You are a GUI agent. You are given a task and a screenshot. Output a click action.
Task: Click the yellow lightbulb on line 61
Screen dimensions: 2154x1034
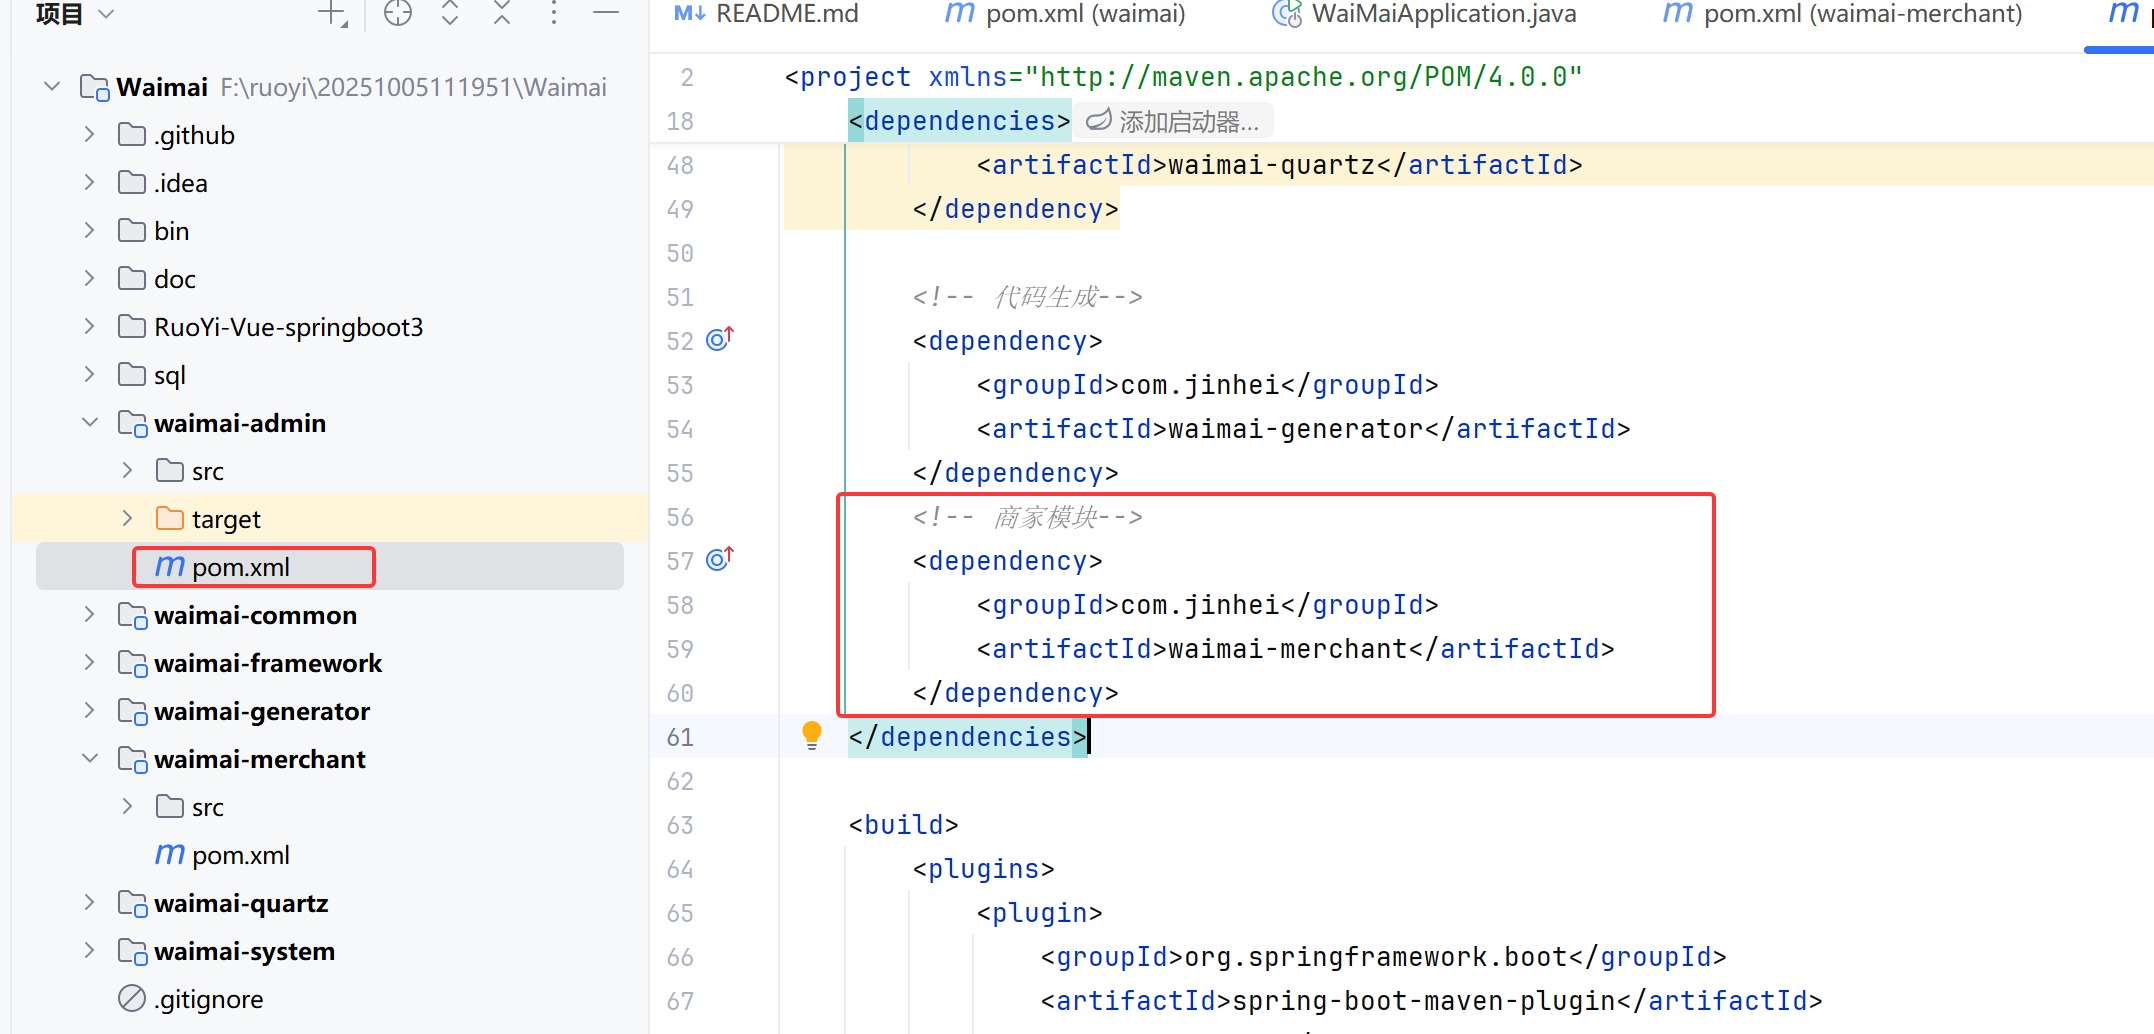pyautogui.click(x=812, y=735)
